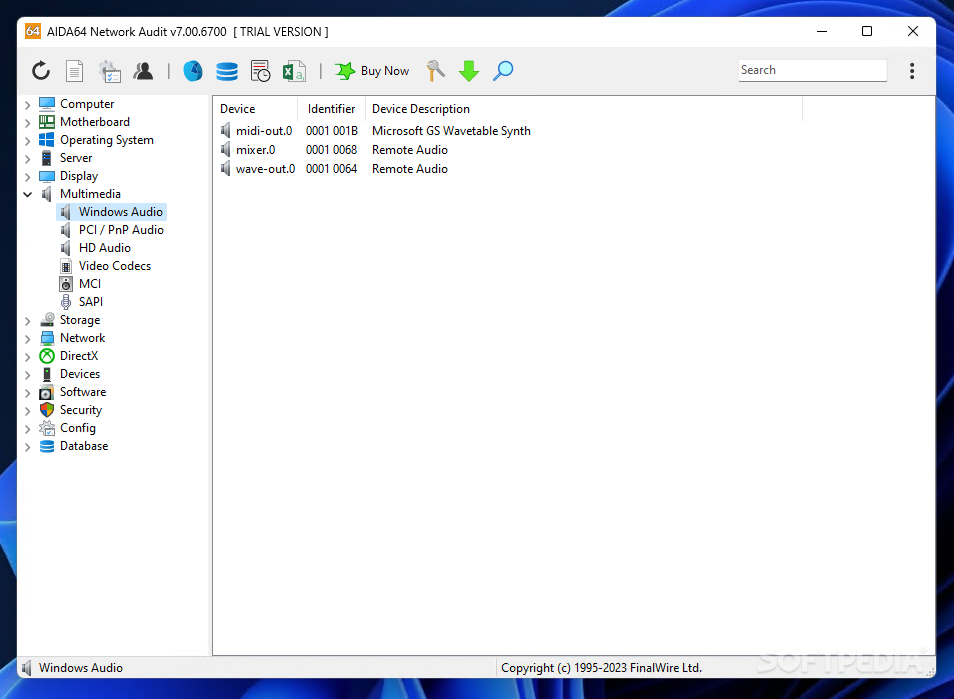Select the DirectX Xbox icon
The width and height of the screenshot is (954, 699).
point(47,356)
